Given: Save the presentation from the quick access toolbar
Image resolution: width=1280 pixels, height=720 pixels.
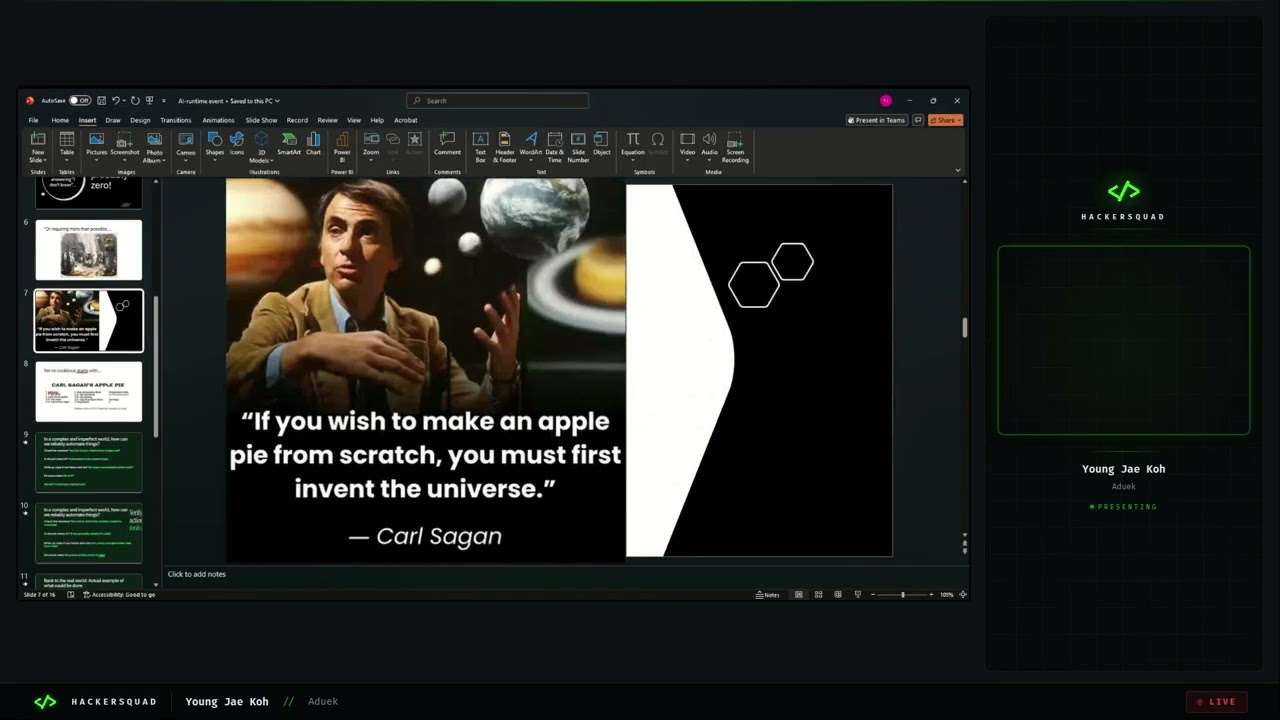Looking at the screenshot, I should pos(101,101).
